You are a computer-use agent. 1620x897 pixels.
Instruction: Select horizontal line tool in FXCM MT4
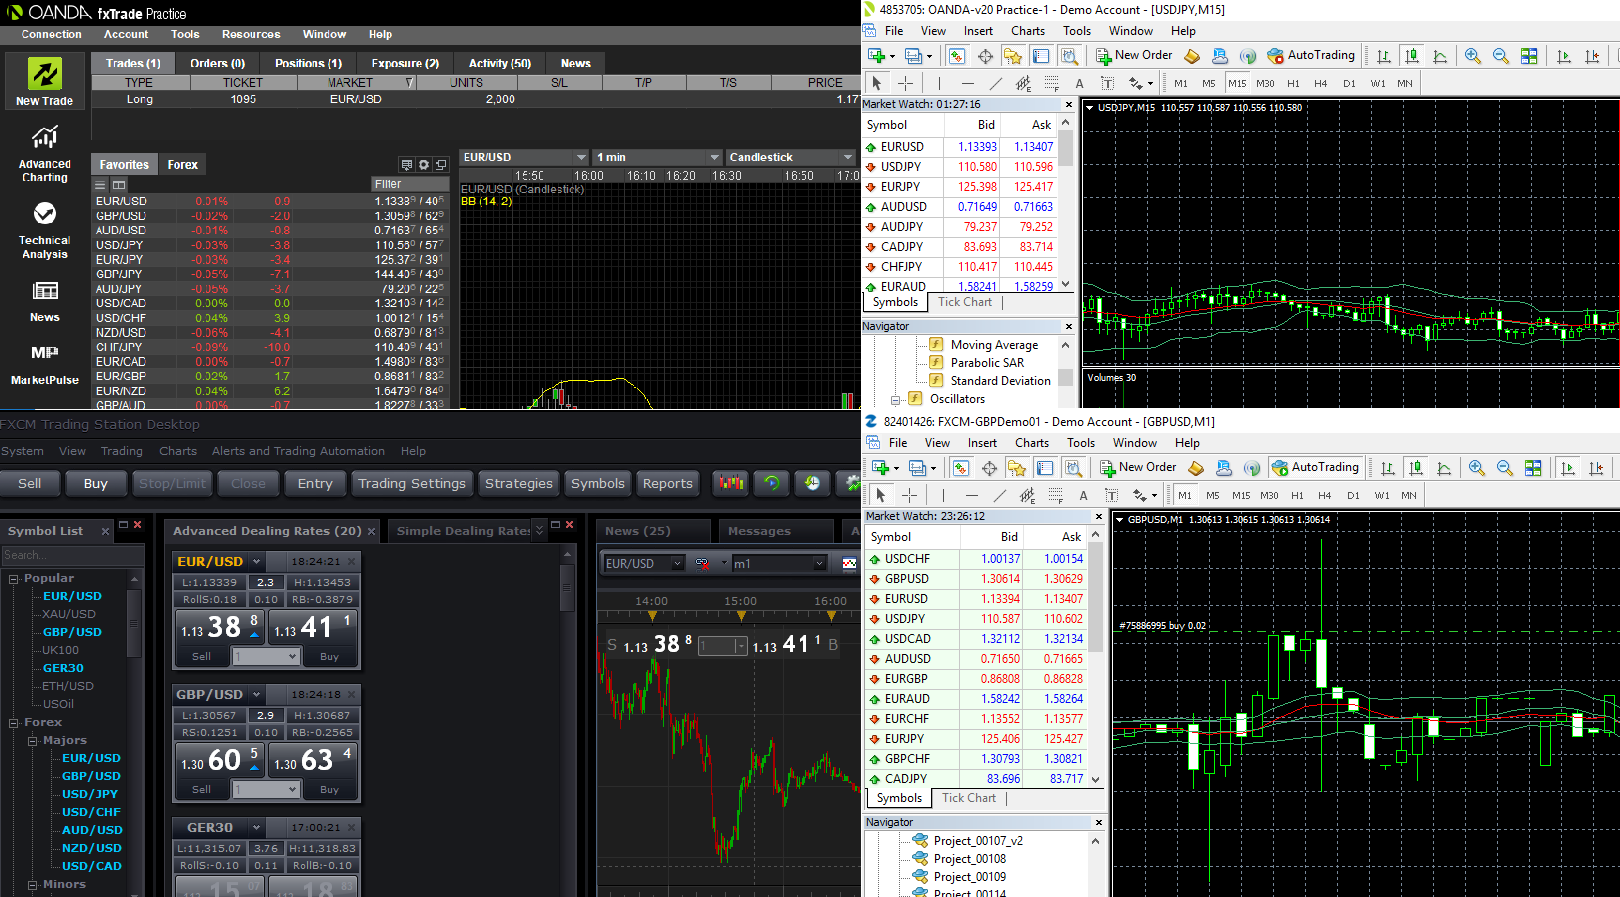pos(971,495)
